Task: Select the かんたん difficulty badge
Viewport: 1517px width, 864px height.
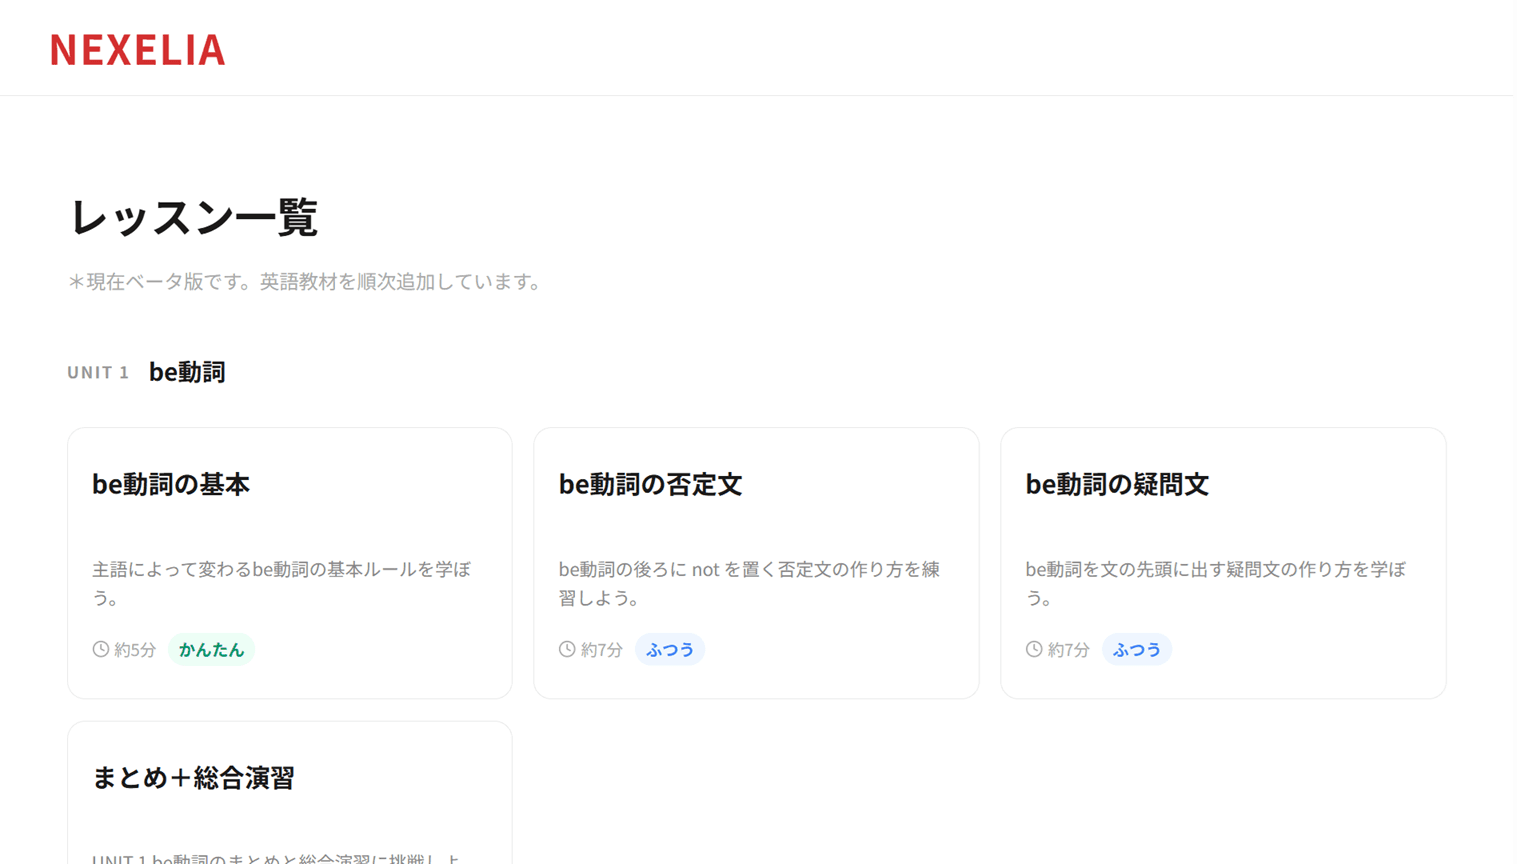Action: pyautogui.click(x=211, y=649)
